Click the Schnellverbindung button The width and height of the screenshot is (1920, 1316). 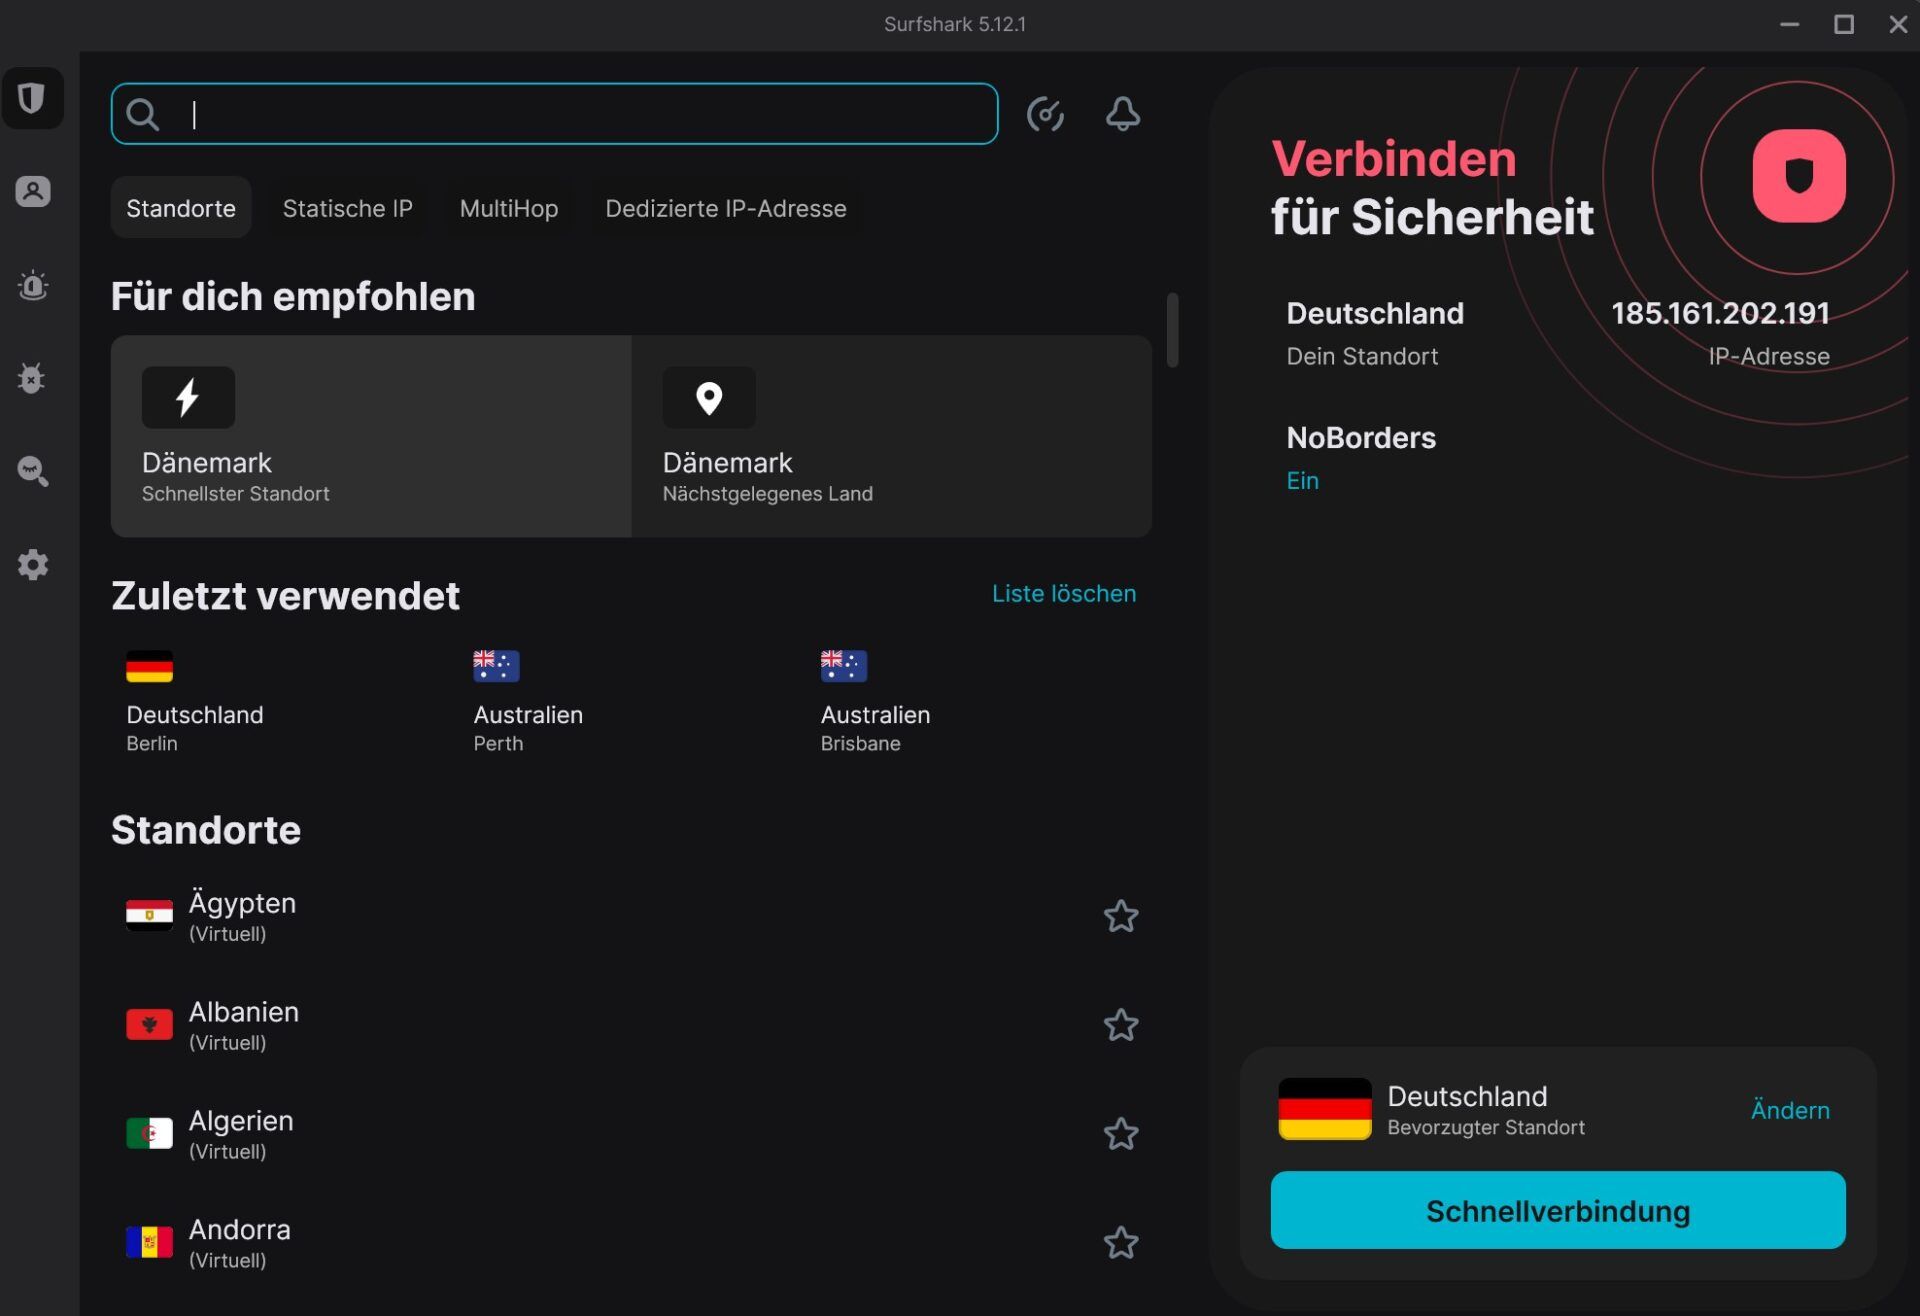[x=1557, y=1210]
